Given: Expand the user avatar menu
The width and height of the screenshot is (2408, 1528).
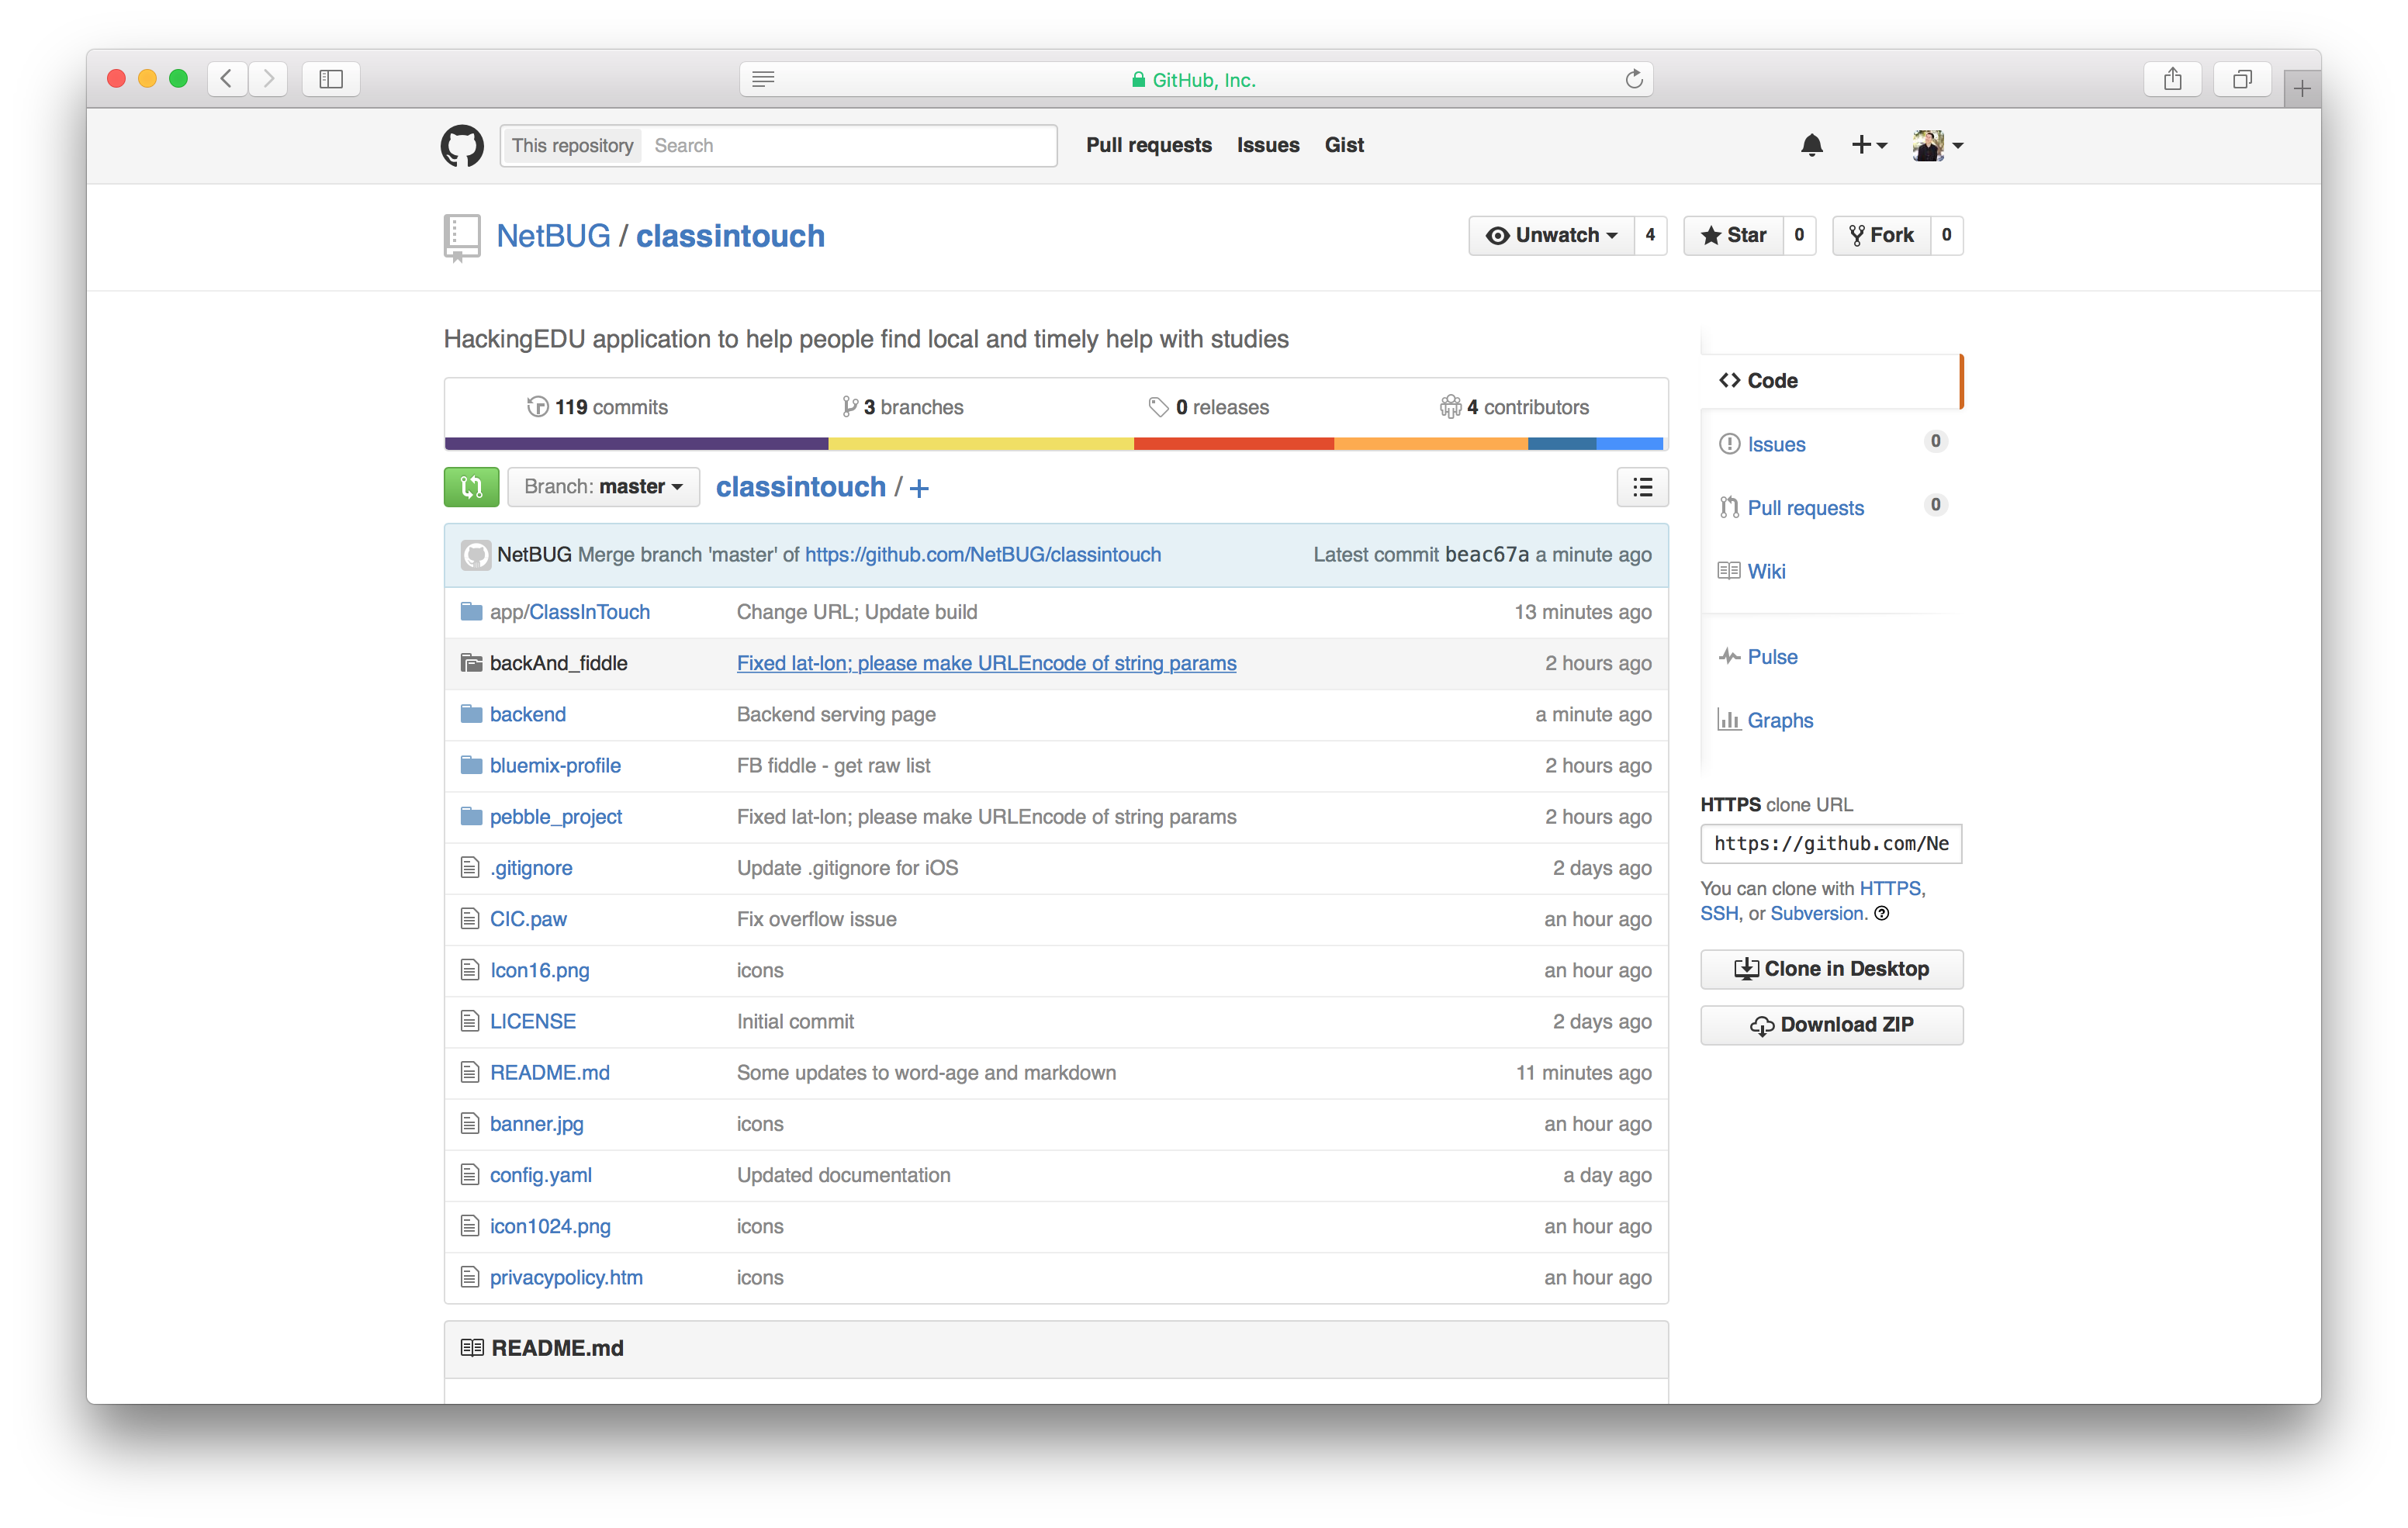Looking at the screenshot, I should click(1937, 146).
